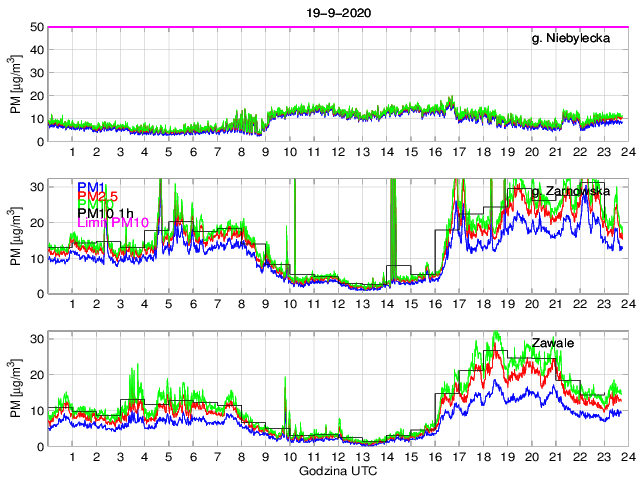Viewport: 640px width, 480px height.
Task: Click hour 5 tick below Zarnowska chart
Action: (x=169, y=304)
